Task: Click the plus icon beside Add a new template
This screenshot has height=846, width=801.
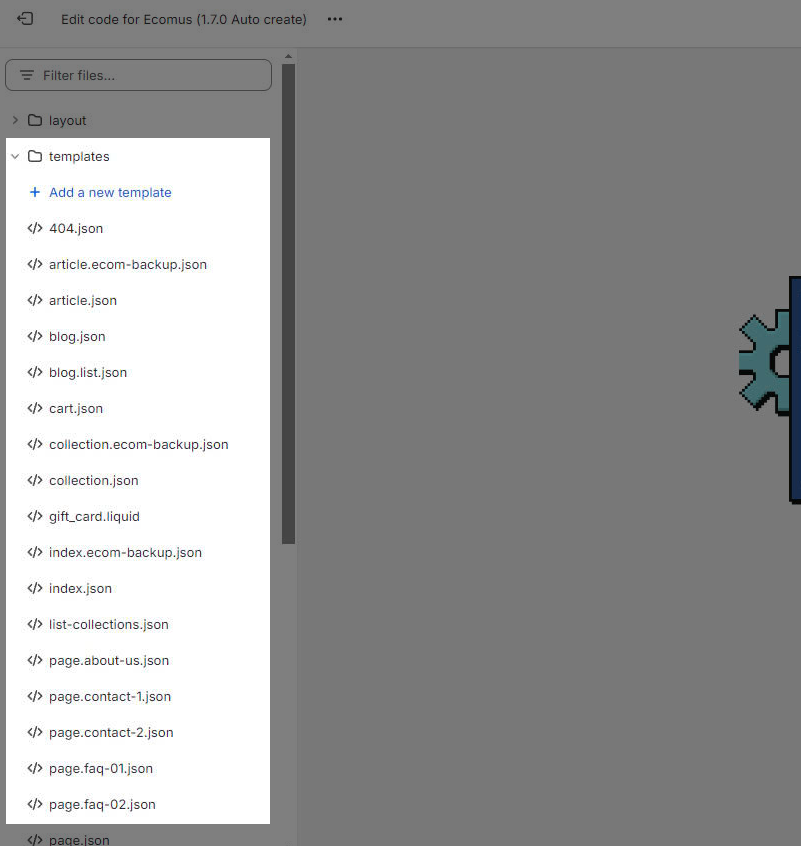Action: point(35,192)
